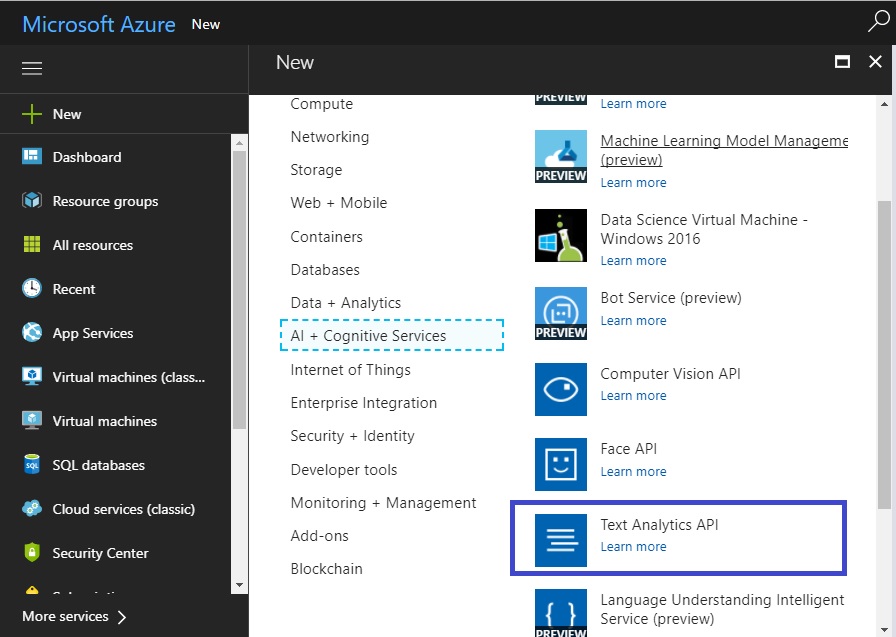Open the Text Analytics API title
This screenshot has width=896, height=637.
point(659,525)
